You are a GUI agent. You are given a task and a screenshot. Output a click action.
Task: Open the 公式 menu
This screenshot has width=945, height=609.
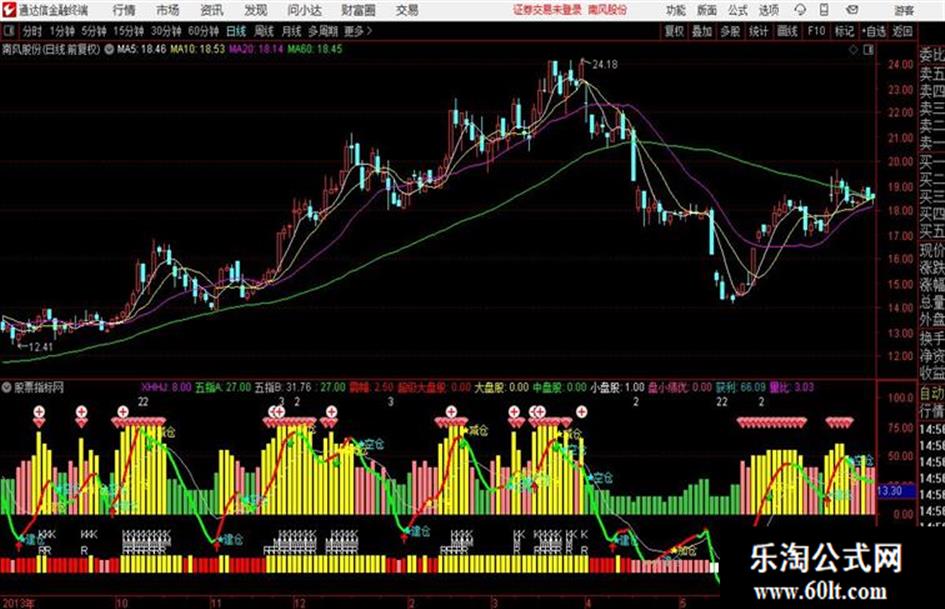click(738, 10)
